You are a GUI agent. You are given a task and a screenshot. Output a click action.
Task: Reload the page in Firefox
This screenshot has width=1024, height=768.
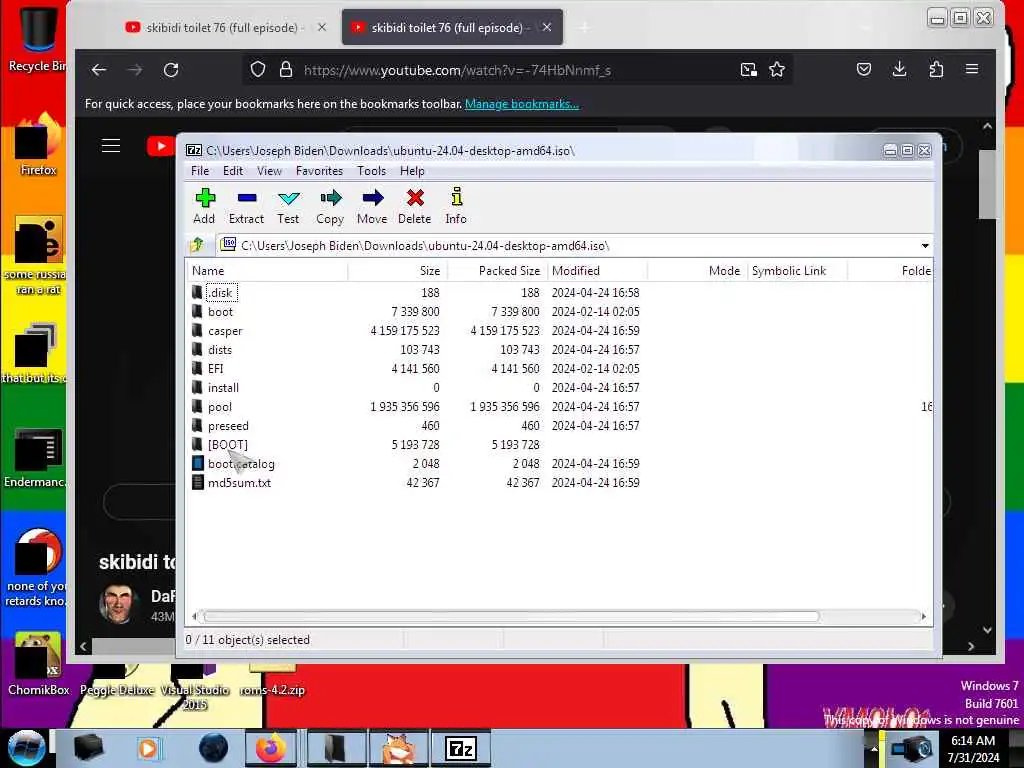pyautogui.click(x=171, y=70)
